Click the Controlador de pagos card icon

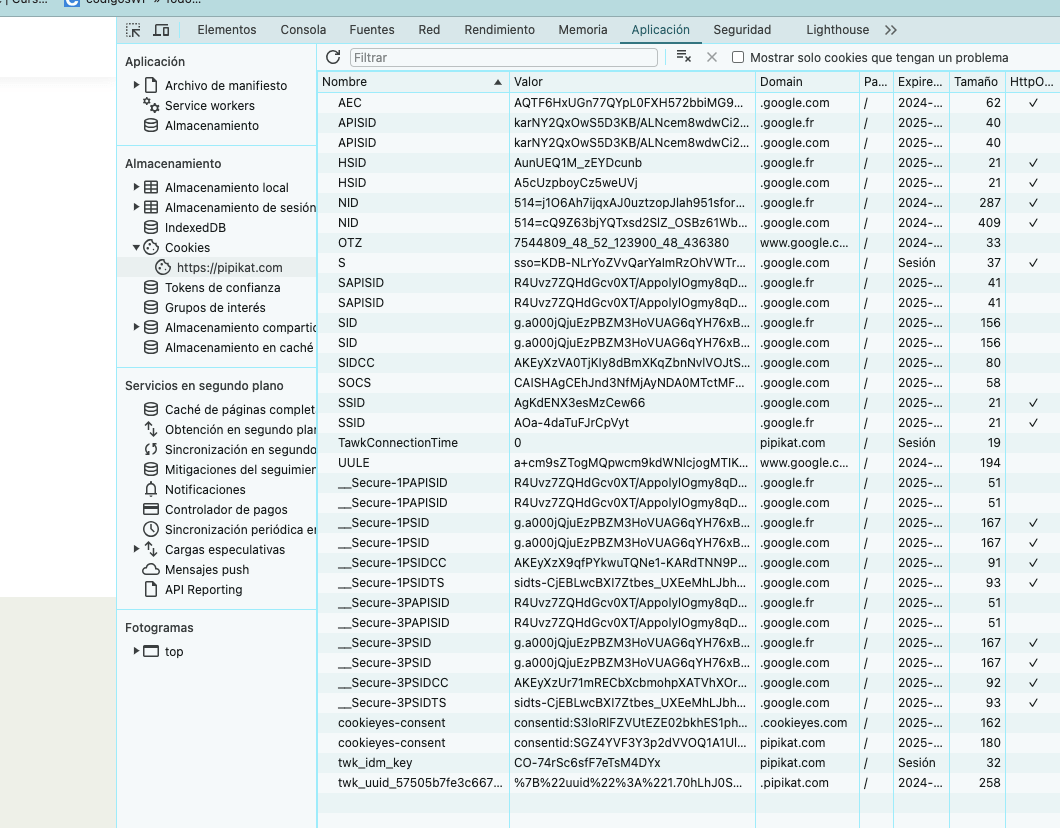151,510
